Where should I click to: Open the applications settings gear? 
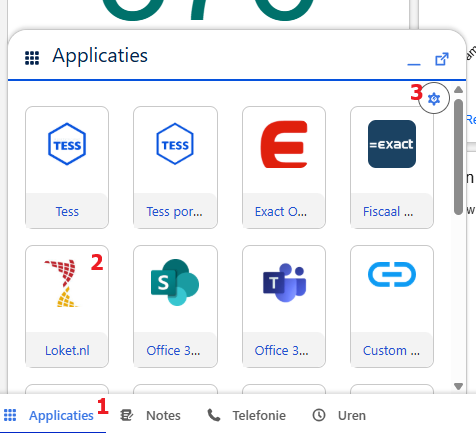tap(434, 98)
